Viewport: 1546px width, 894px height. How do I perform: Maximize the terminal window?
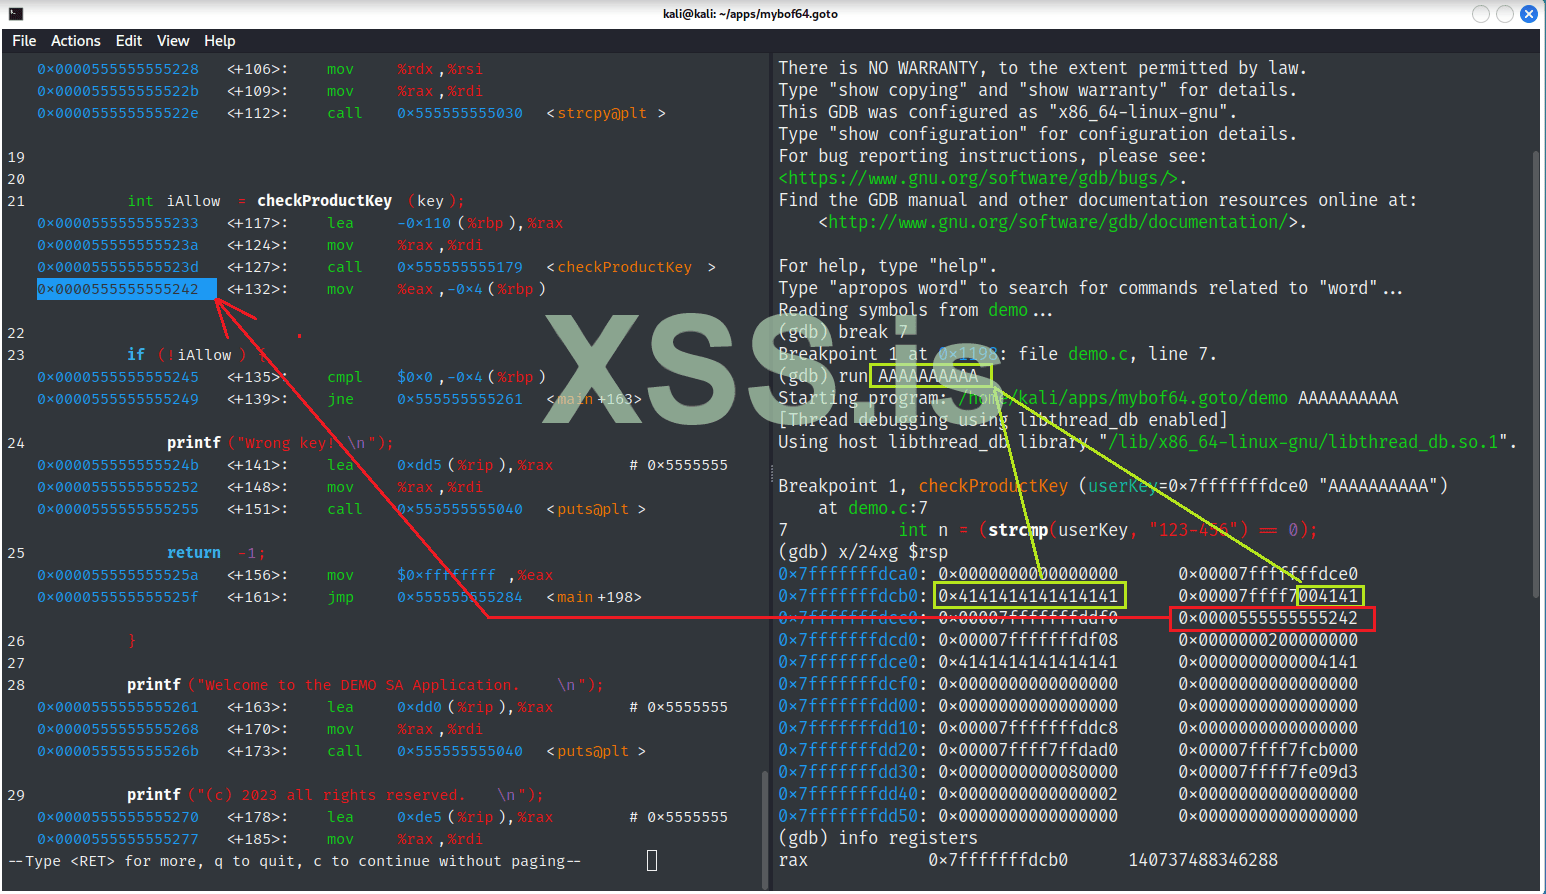point(1505,14)
